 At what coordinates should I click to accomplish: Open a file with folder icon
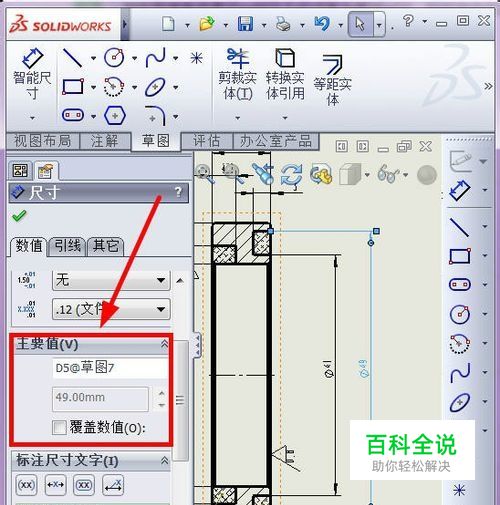coord(207,24)
